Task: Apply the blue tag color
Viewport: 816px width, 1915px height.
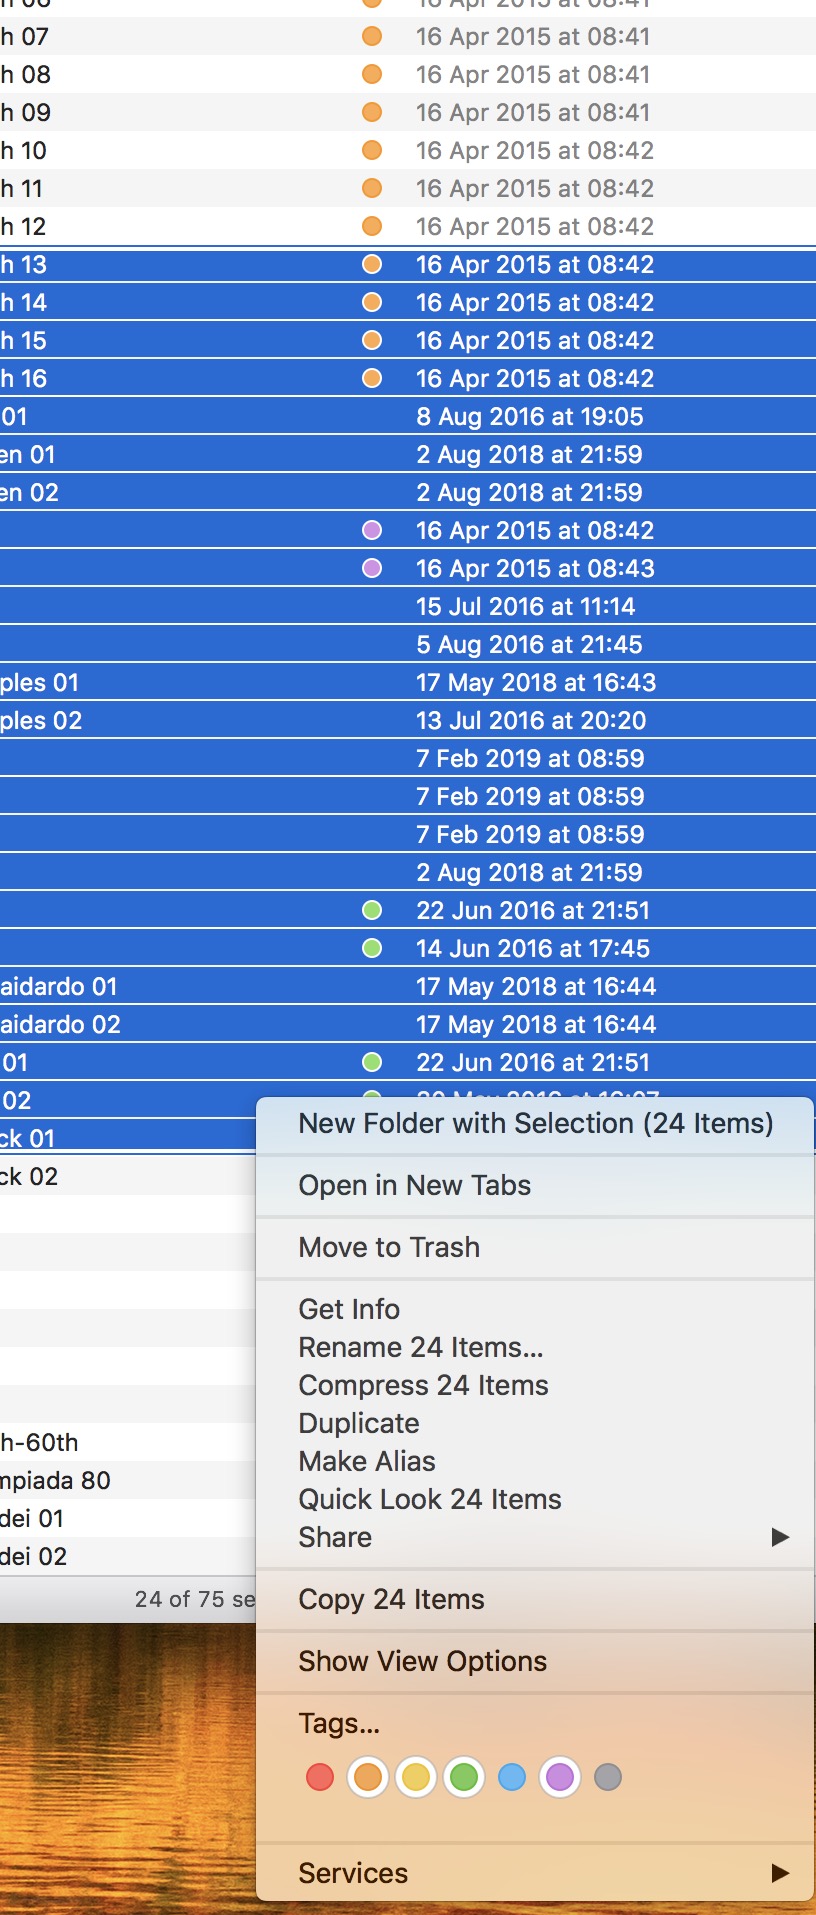Action: click(x=512, y=1777)
